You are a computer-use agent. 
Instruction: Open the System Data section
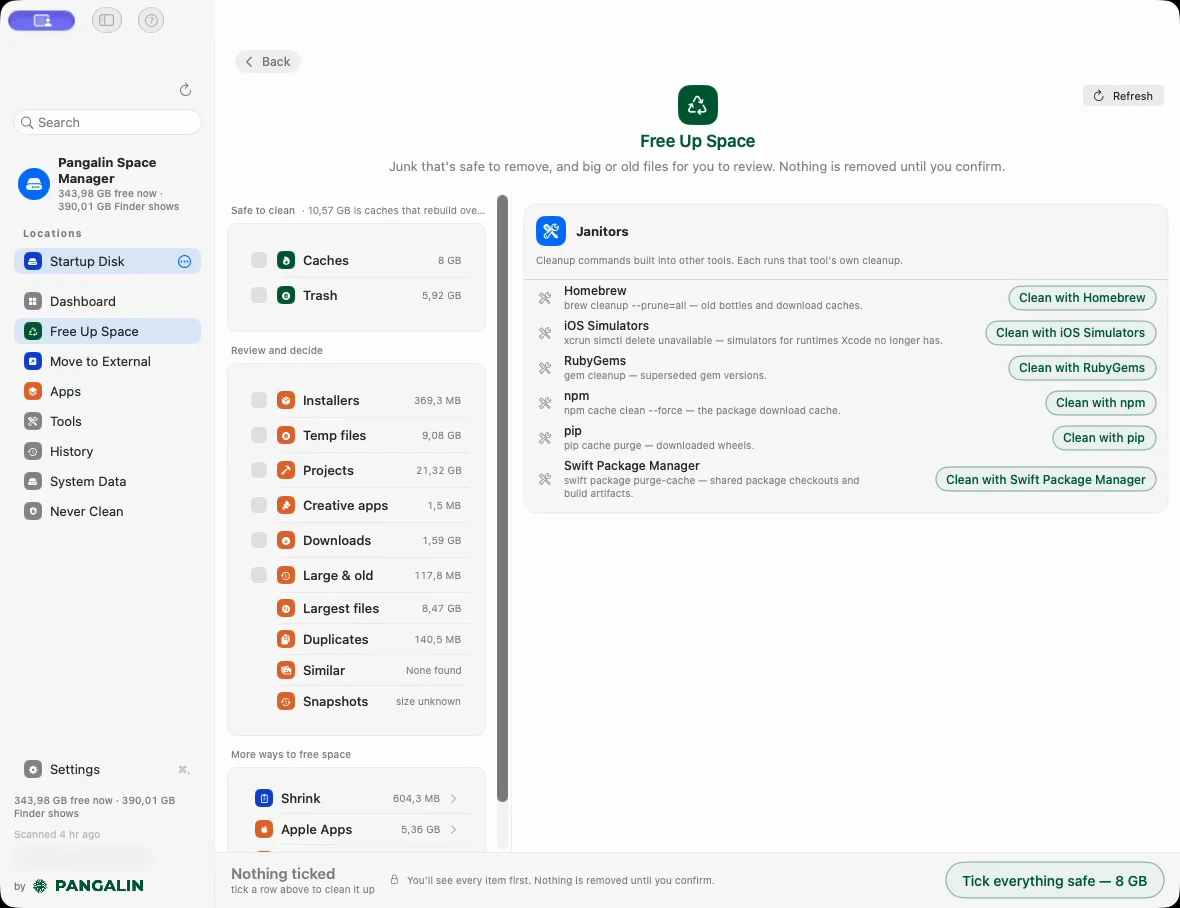point(108,481)
